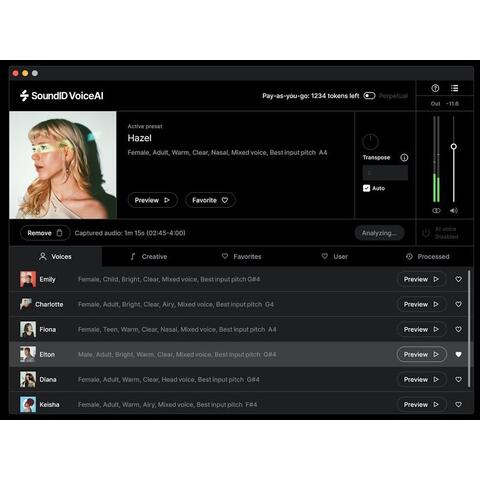Screen dimensions: 480x480
Task: Switch to the Voices tab
Action: (55, 256)
